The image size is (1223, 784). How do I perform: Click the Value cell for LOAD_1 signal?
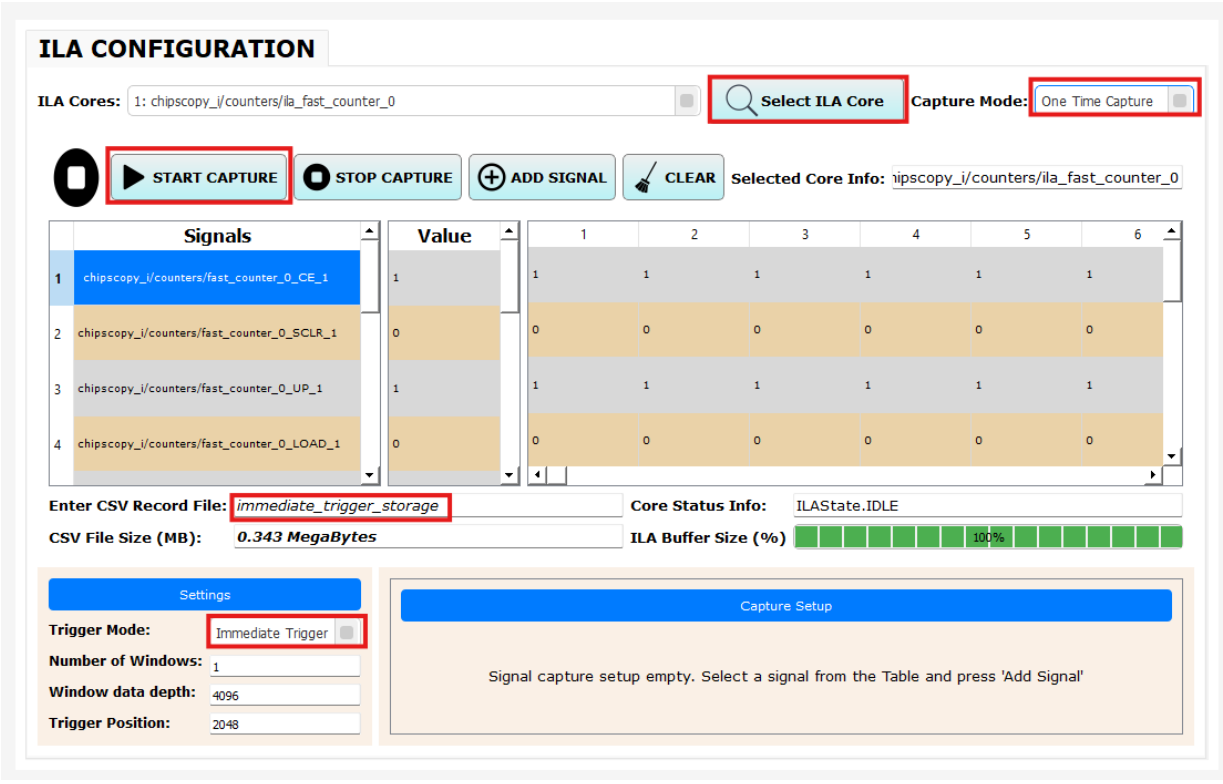tap(444, 443)
